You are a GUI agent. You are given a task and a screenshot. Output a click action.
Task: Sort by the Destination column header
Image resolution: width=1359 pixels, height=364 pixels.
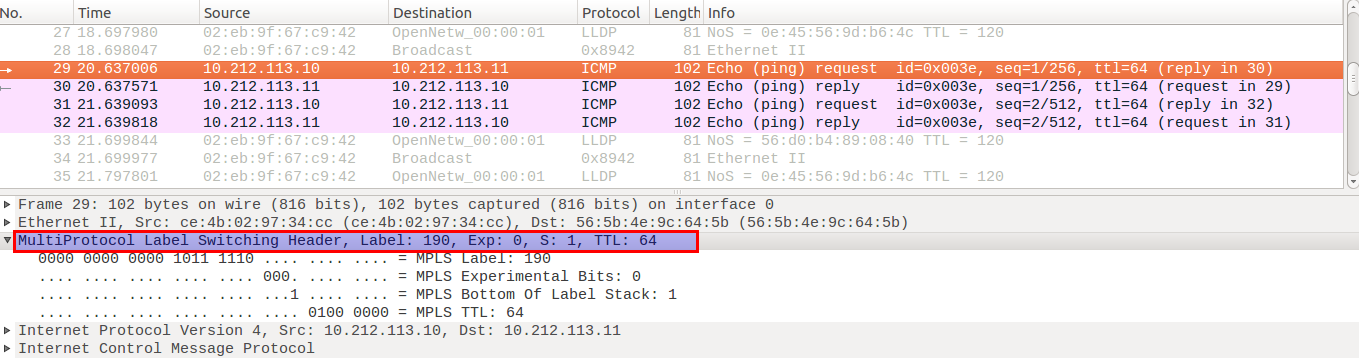[x=483, y=13]
